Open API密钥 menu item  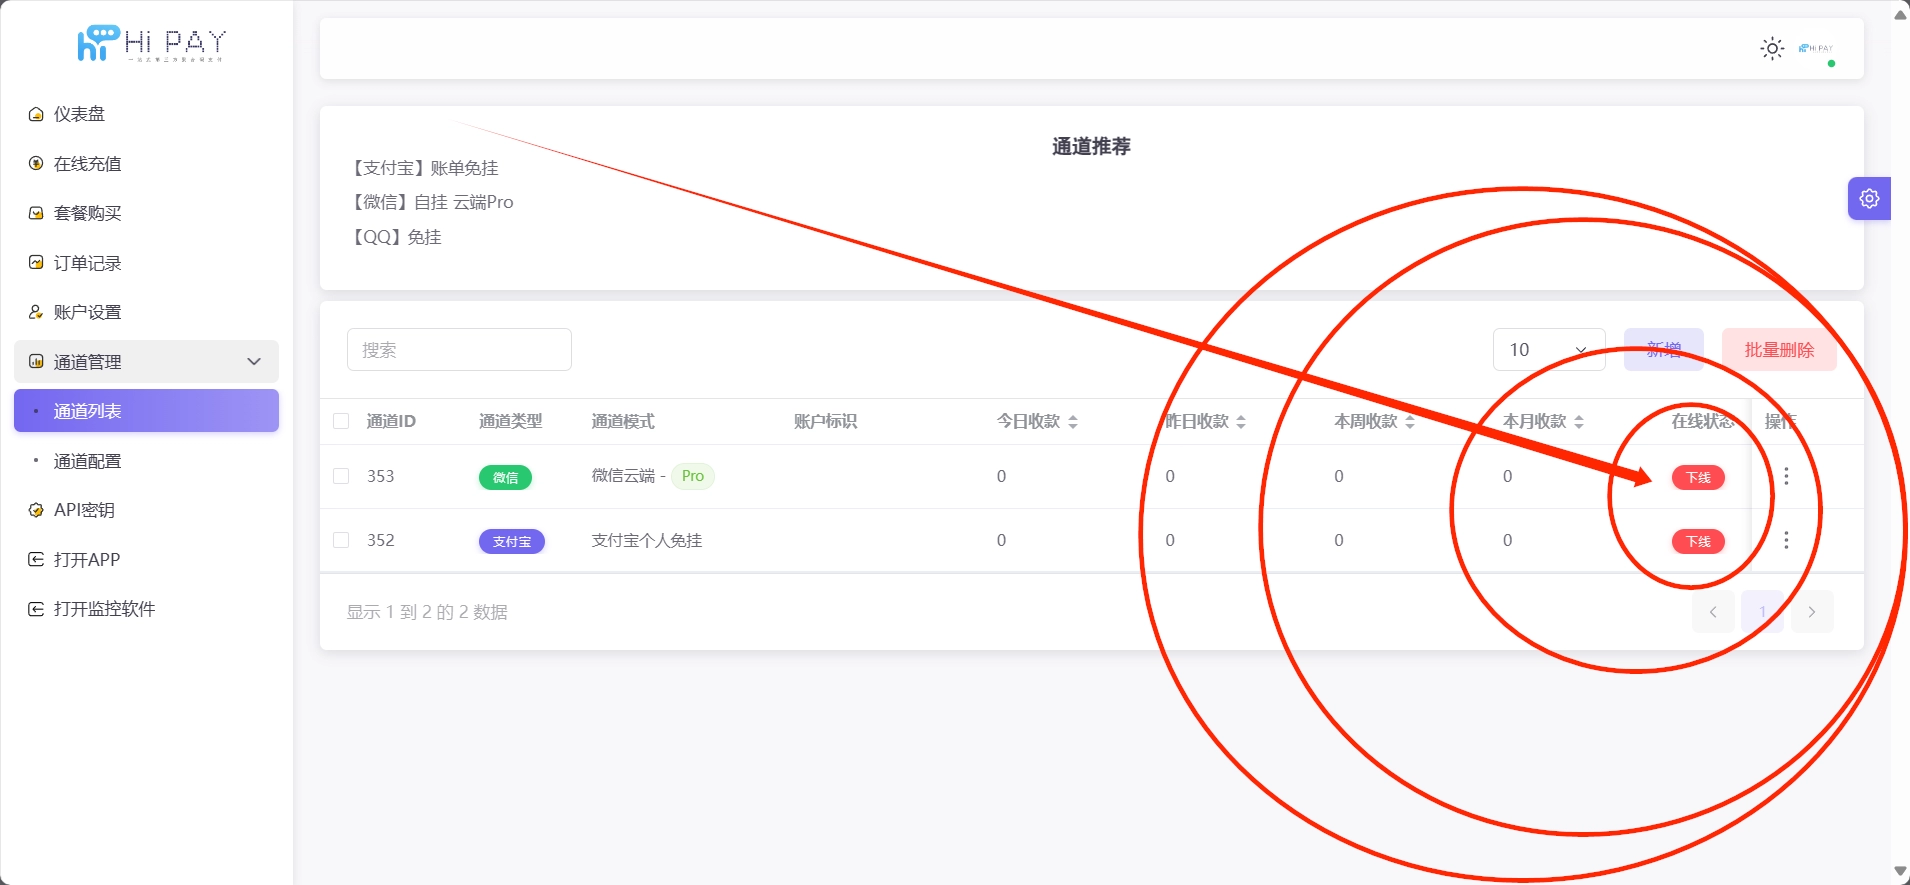pyautogui.click(x=146, y=510)
